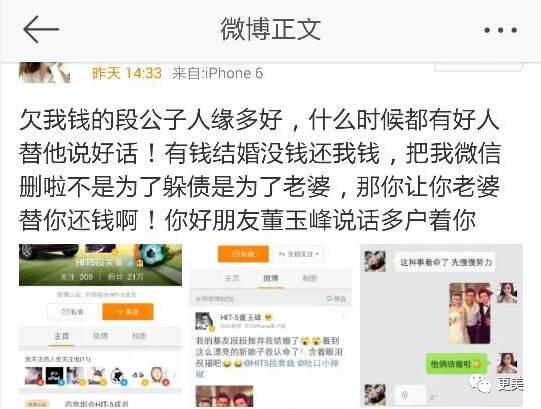
Task: Tap the partially hidden button at top right
Action: click(x=479, y=67)
